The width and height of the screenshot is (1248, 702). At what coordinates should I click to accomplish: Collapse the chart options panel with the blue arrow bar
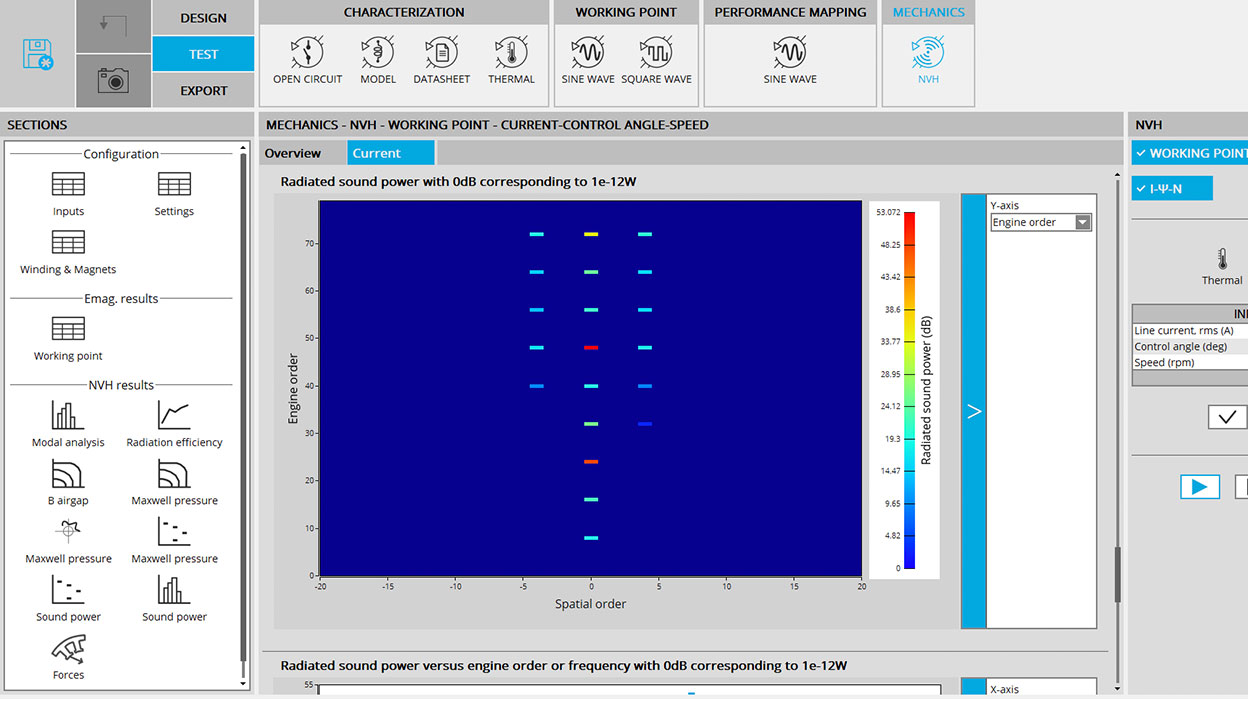[973, 411]
